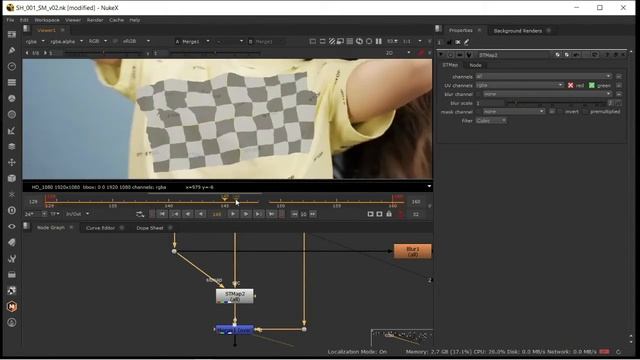Click the STMap2 node name field
This screenshot has width=640, height=360.
(x=513, y=55)
